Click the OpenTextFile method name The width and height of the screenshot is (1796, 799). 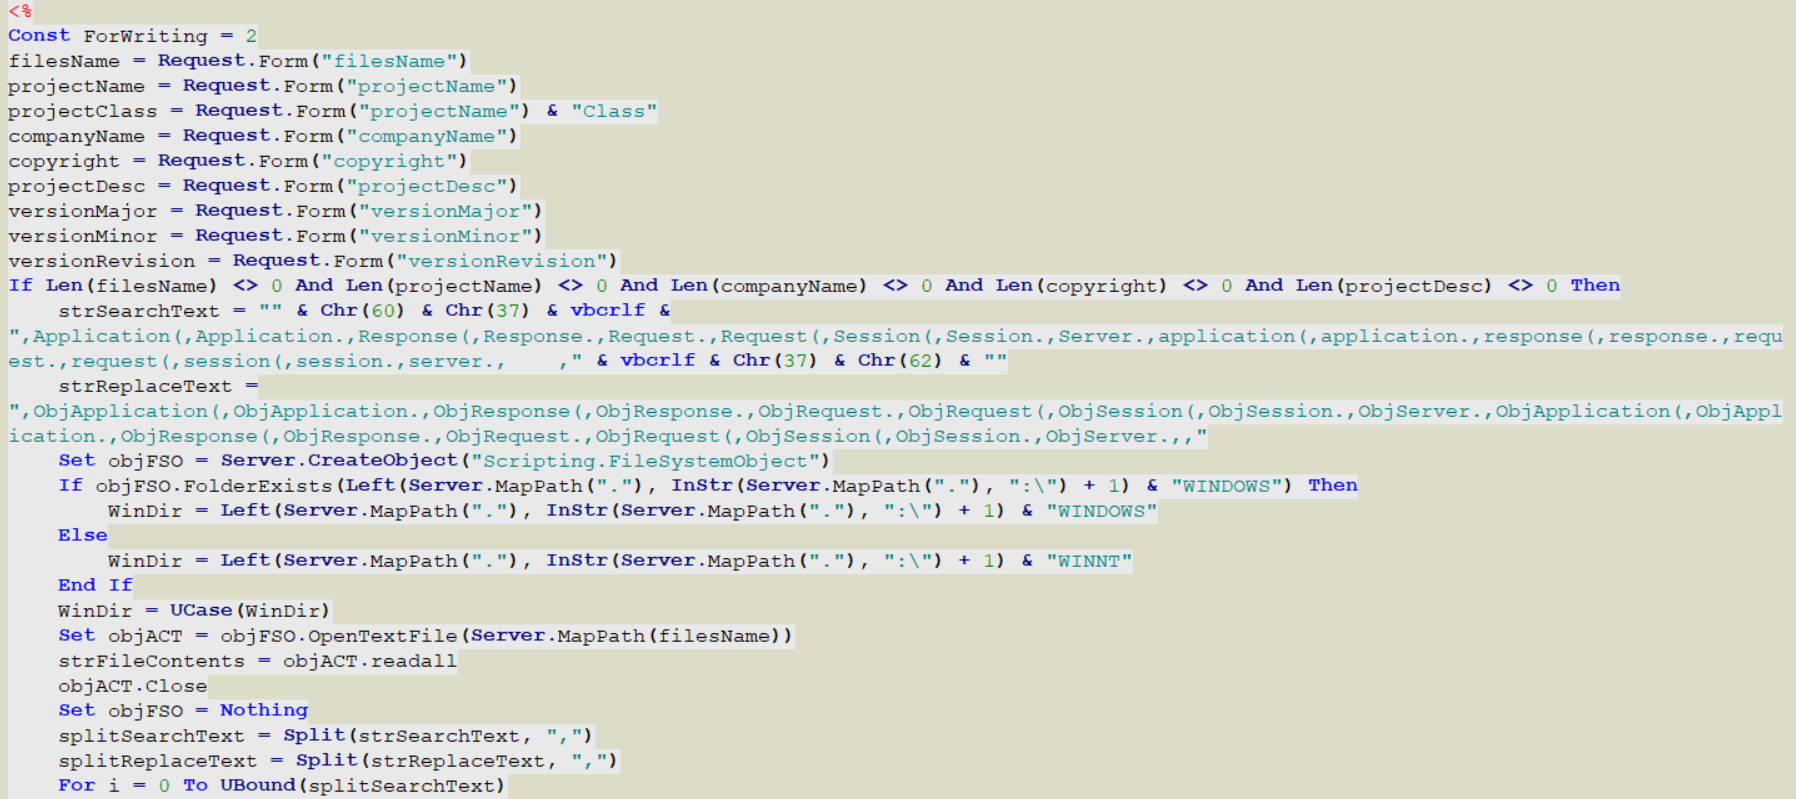pos(382,636)
